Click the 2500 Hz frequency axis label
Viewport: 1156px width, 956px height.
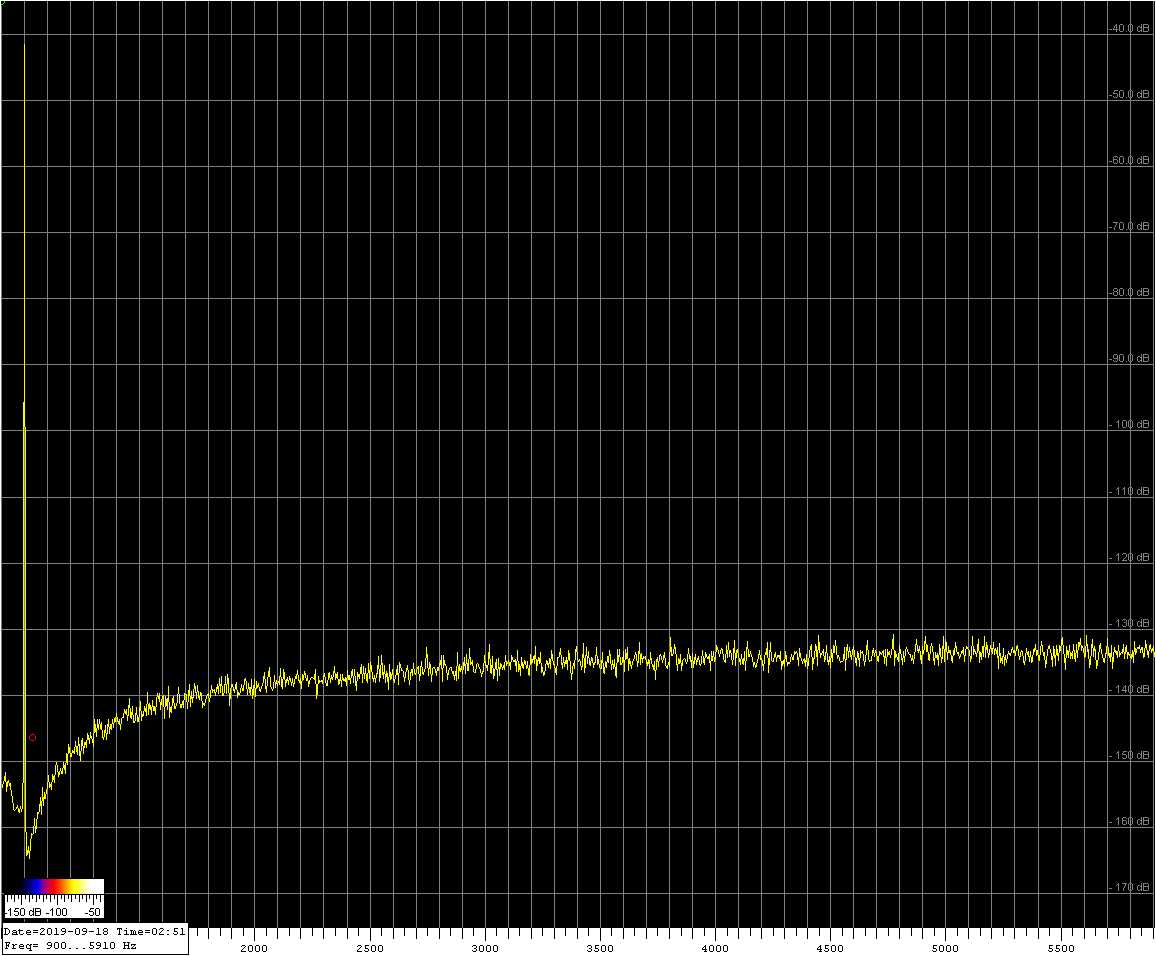coord(369,949)
